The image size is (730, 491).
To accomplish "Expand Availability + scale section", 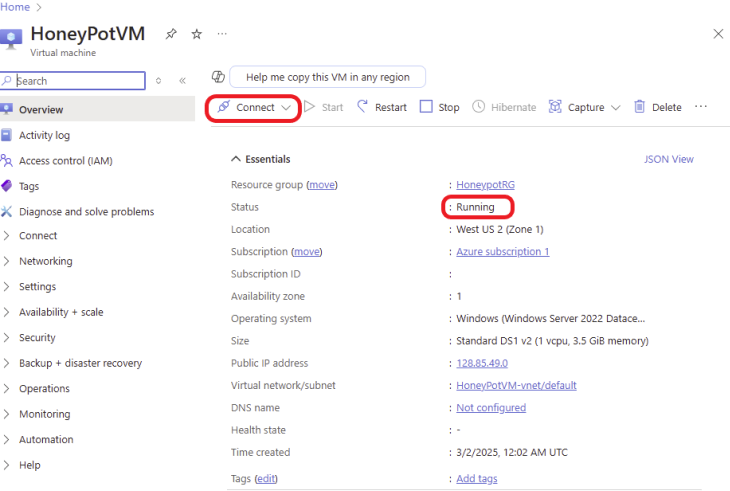I will coord(61,312).
